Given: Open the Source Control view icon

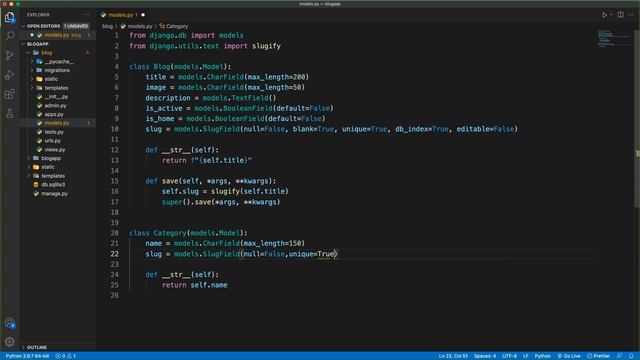Looking at the screenshot, I should pos(9,56).
